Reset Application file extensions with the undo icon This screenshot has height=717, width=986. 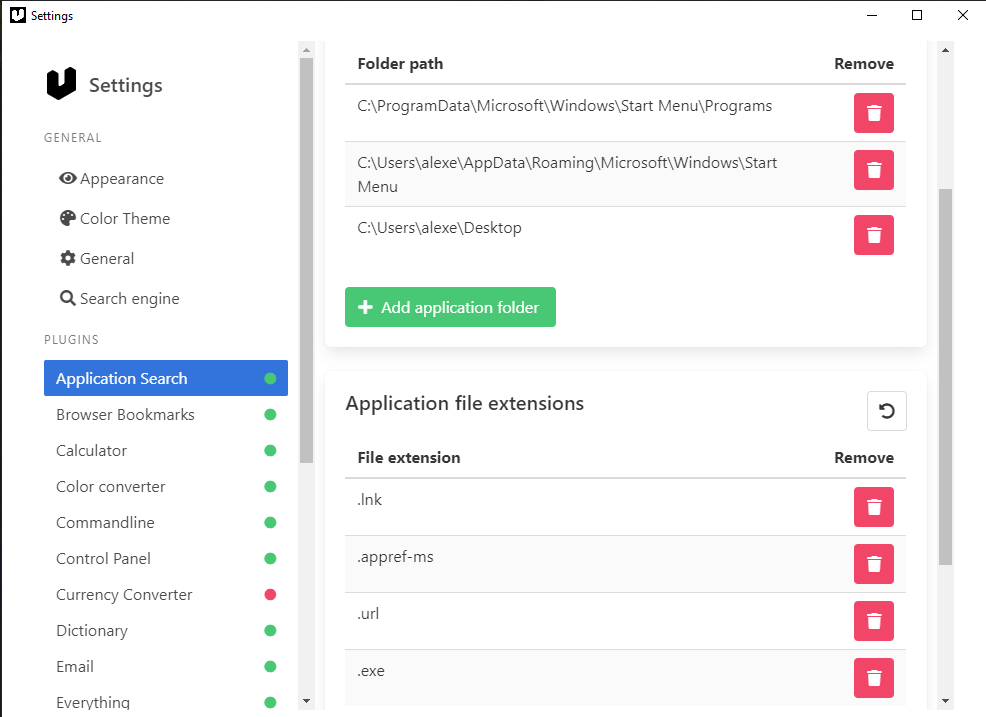[886, 411]
